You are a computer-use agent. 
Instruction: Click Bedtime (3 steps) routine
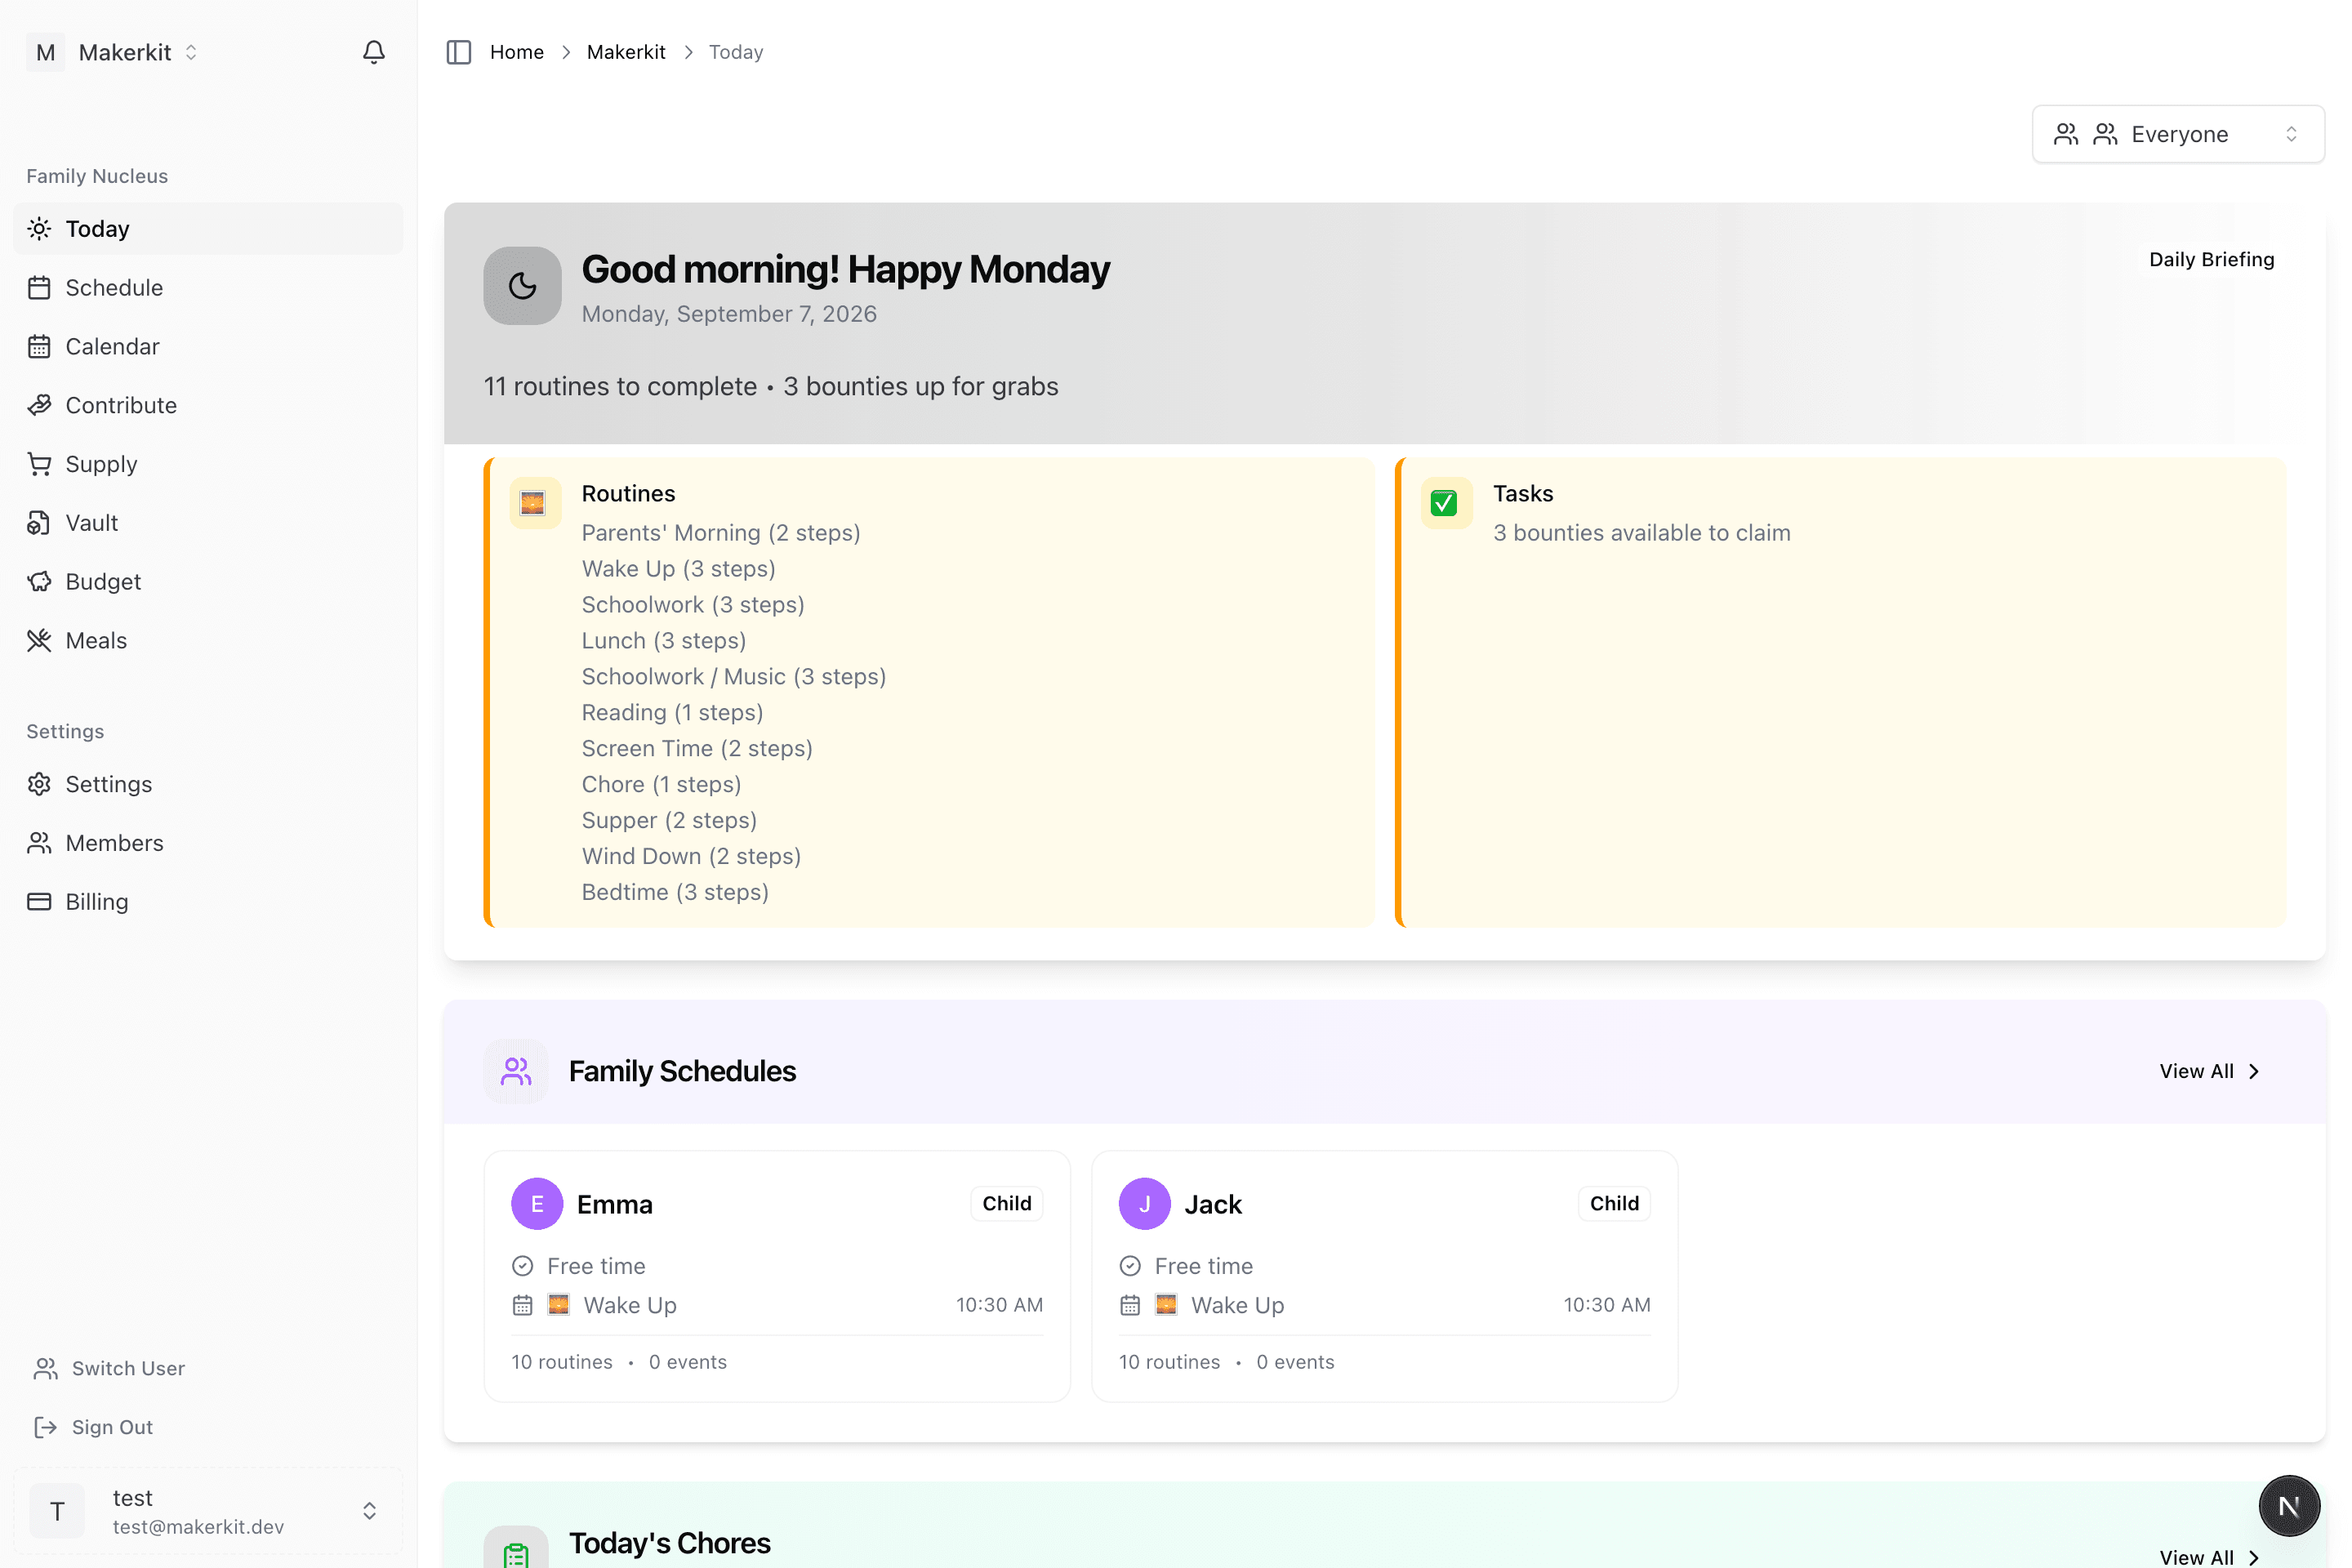[676, 893]
